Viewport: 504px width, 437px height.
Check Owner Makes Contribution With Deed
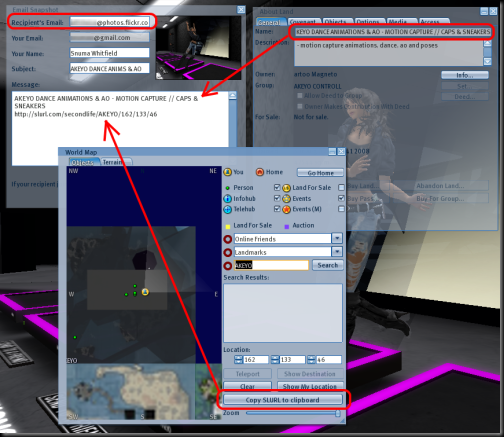coord(300,106)
